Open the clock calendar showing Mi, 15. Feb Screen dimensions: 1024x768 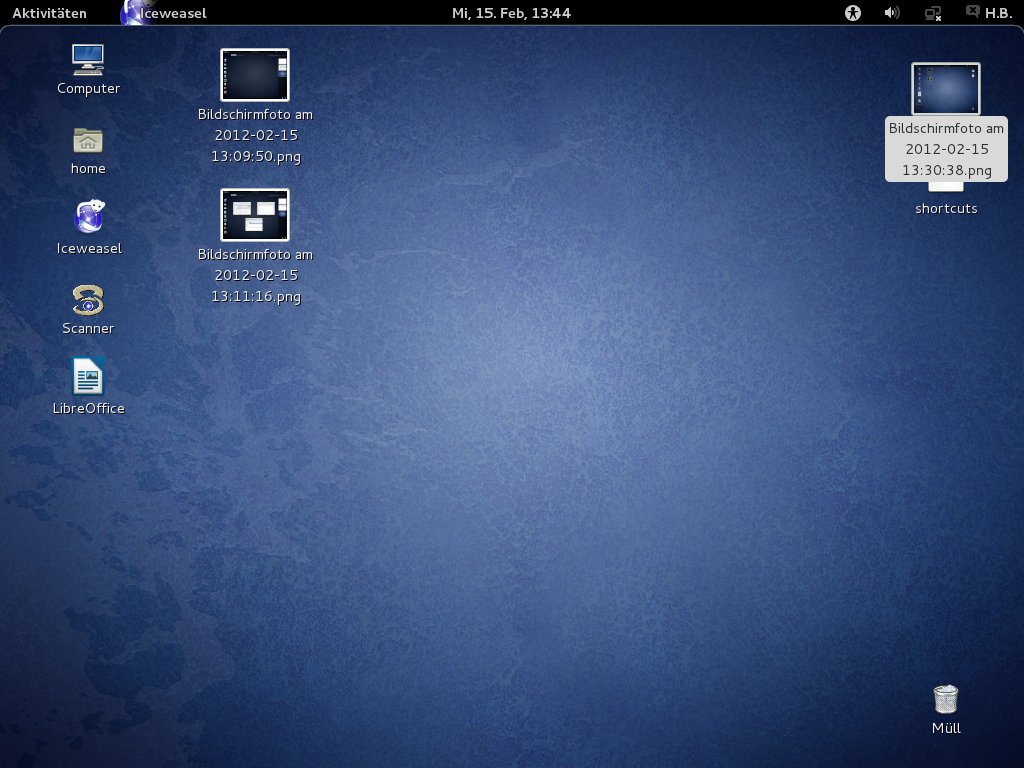tap(511, 13)
